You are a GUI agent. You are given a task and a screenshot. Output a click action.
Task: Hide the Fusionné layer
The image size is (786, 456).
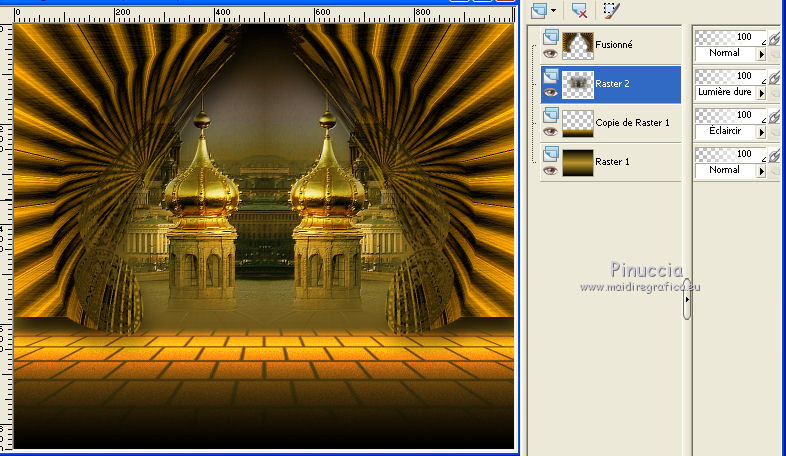[x=550, y=54]
